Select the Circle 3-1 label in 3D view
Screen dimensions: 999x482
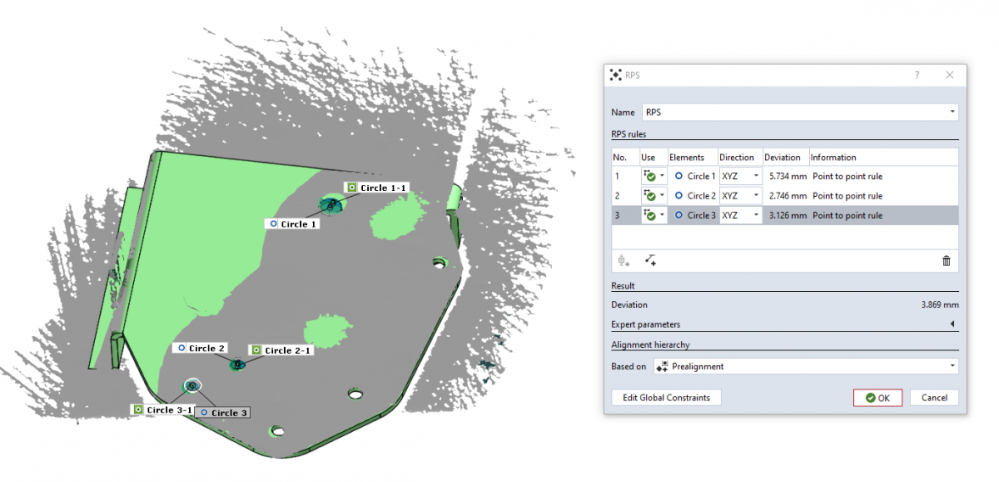click(162, 410)
